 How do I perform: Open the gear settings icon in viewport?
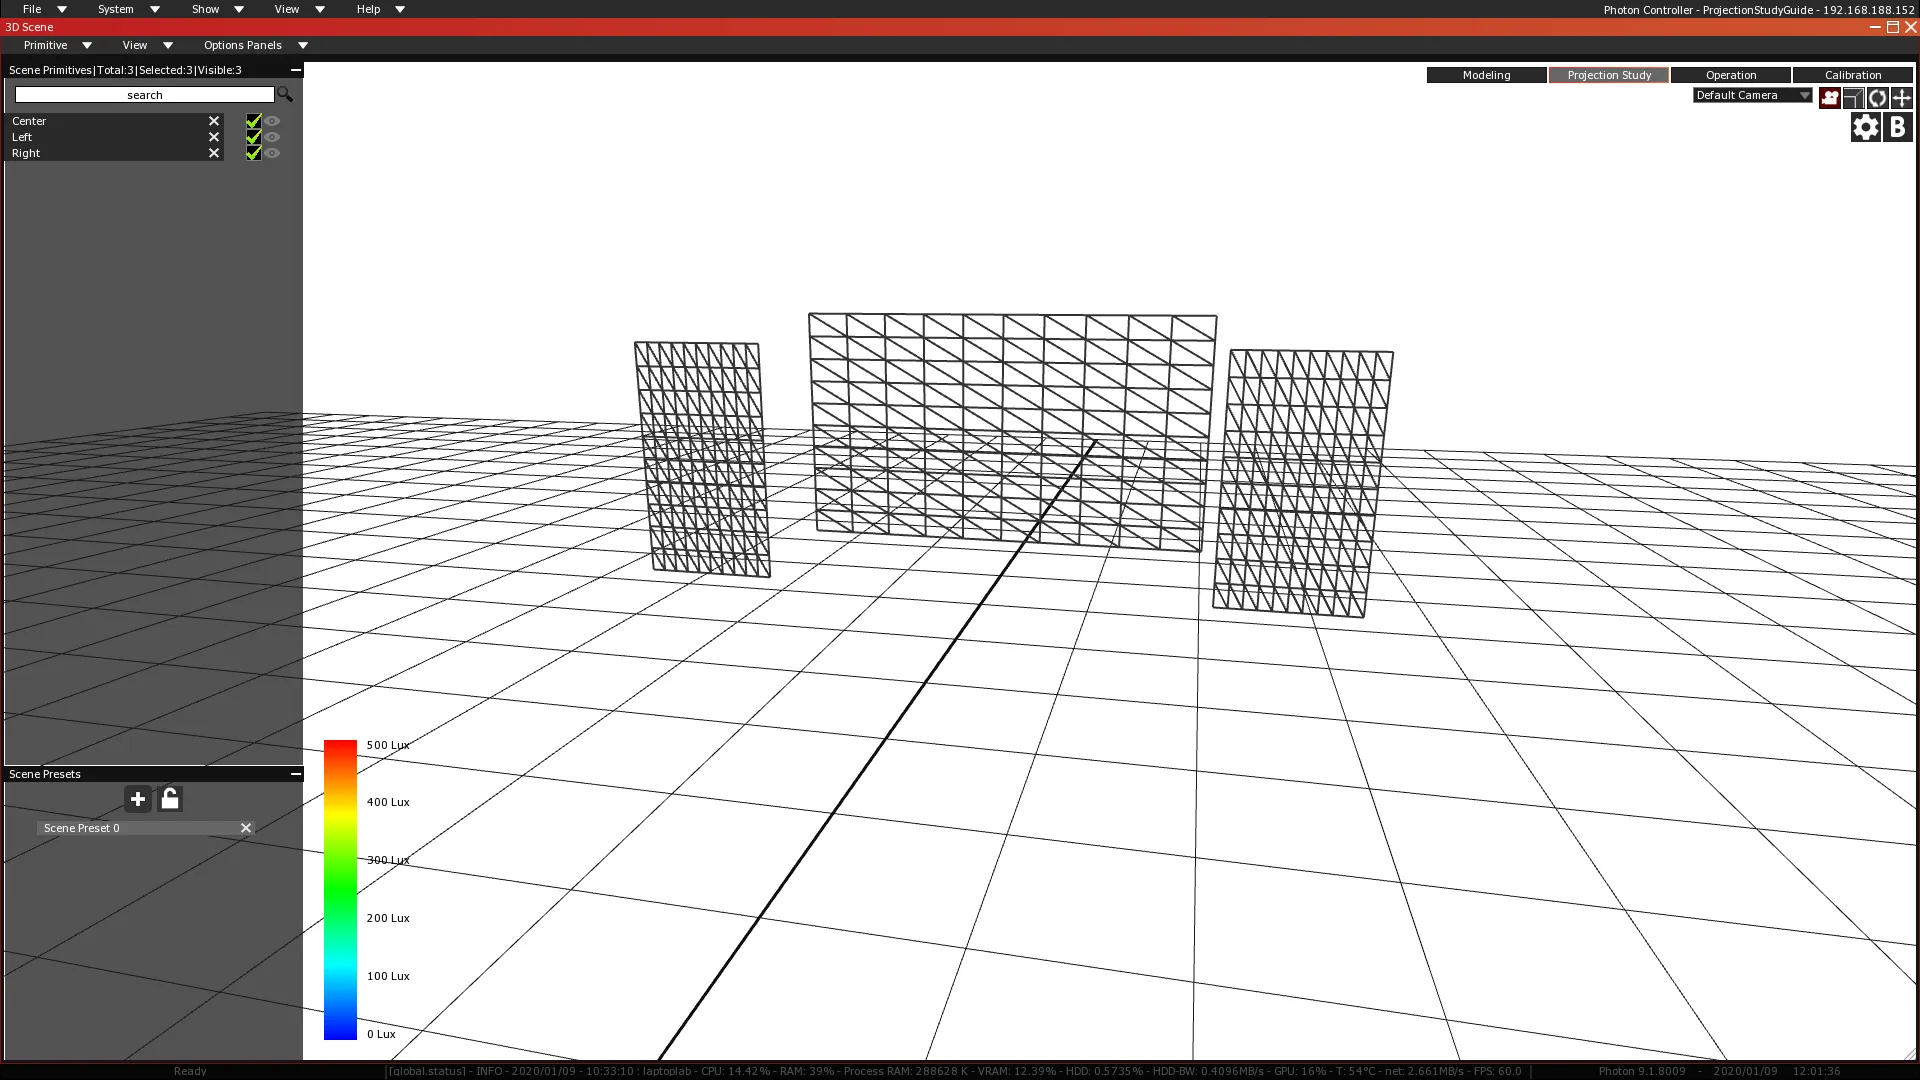pyautogui.click(x=1865, y=127)
